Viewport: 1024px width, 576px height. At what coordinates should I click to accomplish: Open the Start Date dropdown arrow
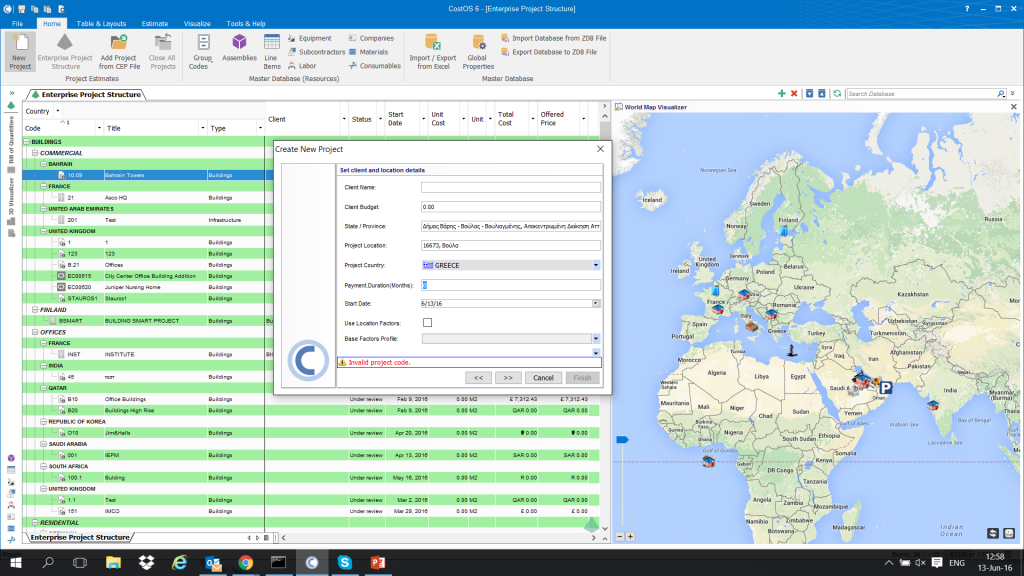tap(596, 304)
